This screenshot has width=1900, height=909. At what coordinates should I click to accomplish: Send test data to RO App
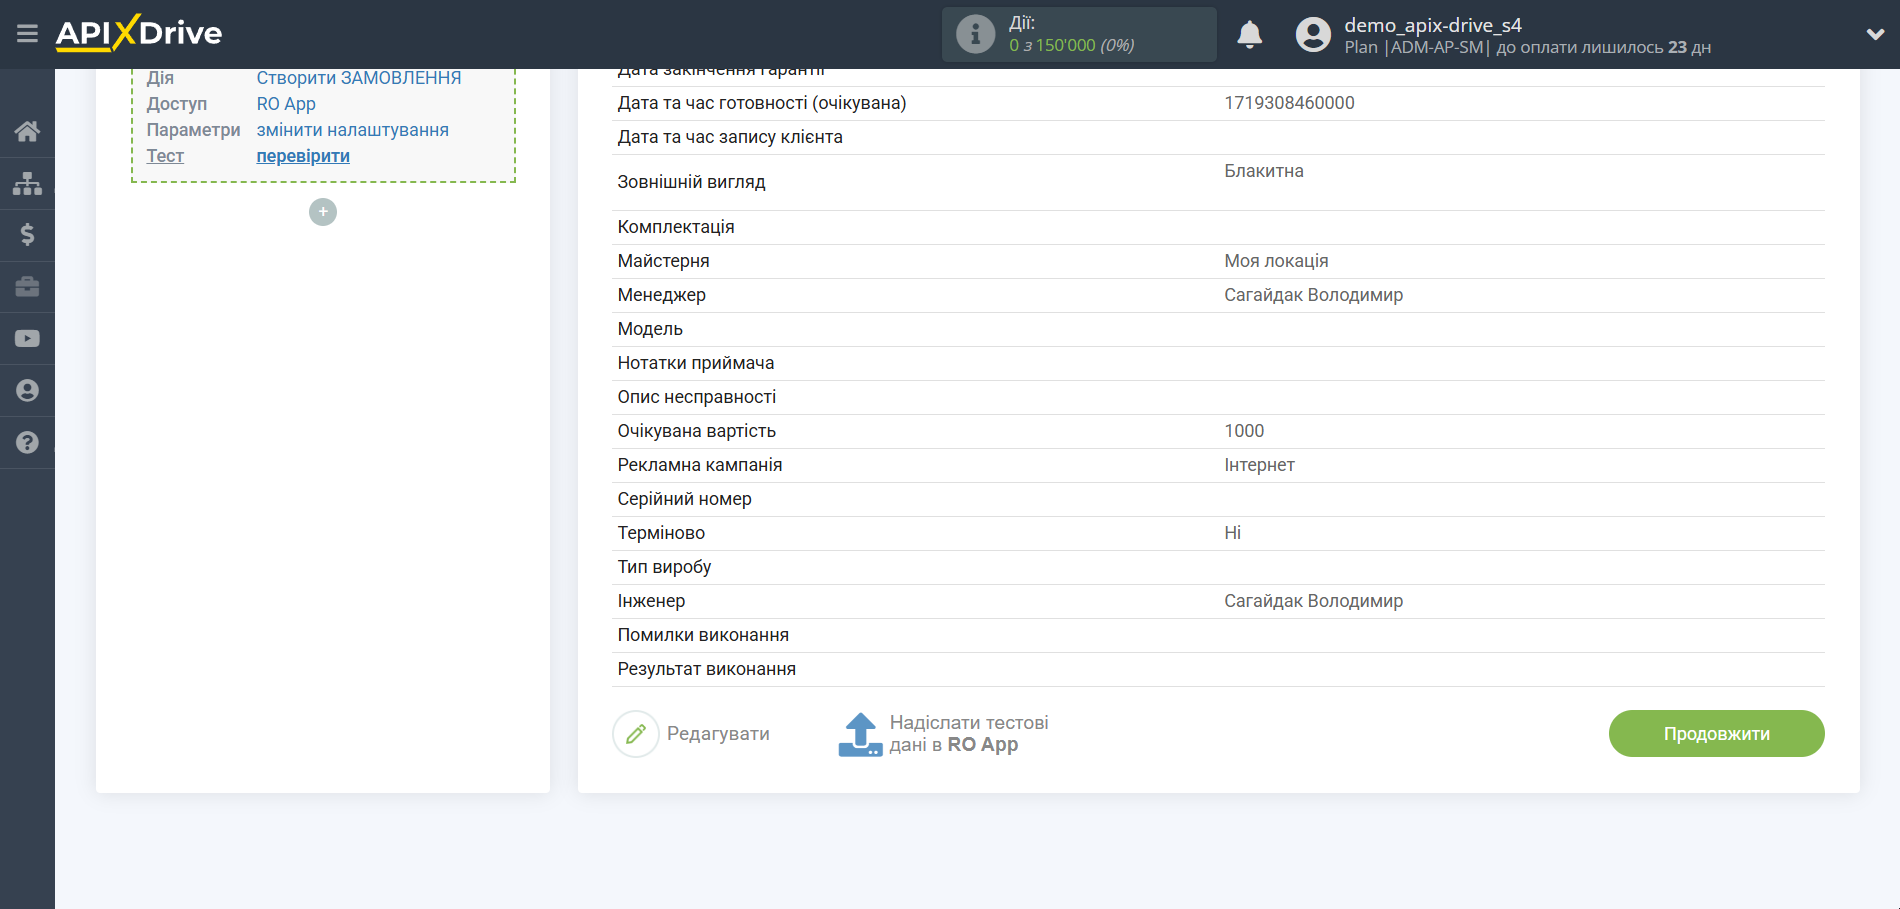943,734
